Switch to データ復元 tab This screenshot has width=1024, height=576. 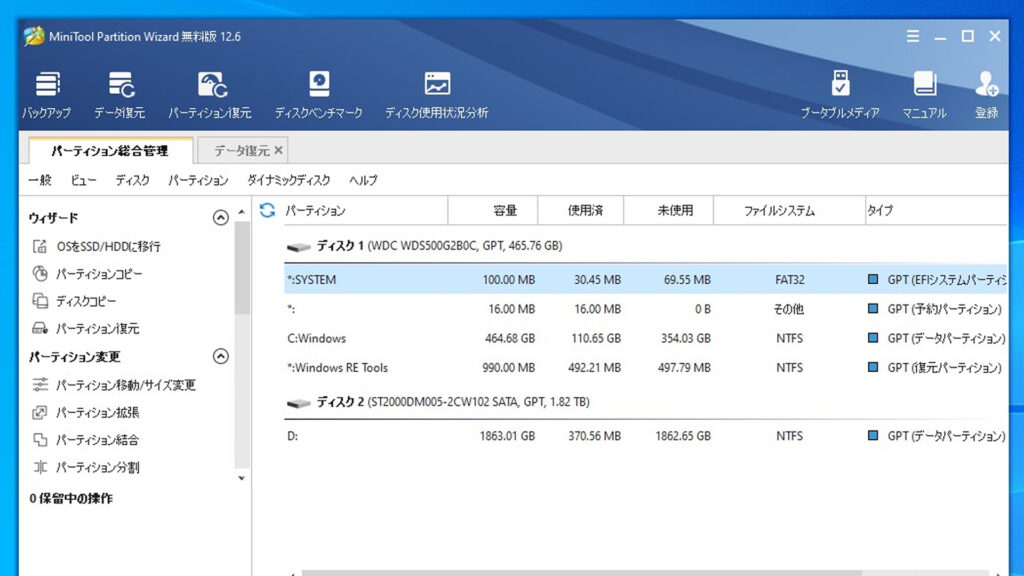(242, 151)
